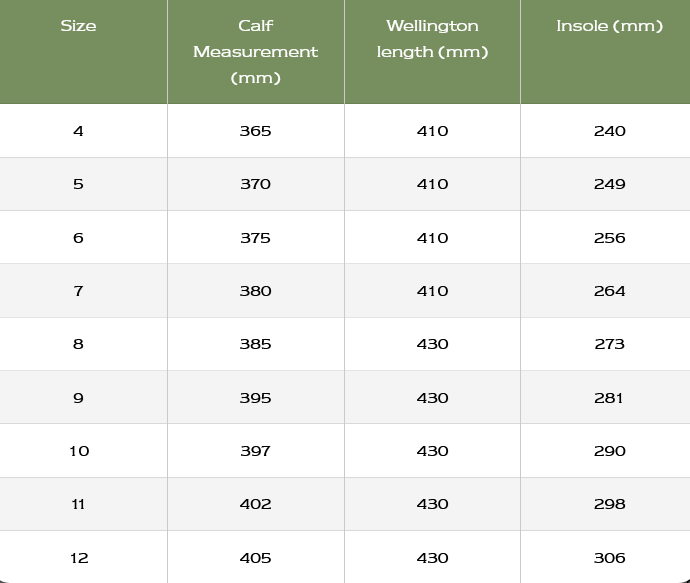
Task: Click the Size column header
Action: pyautogui.click(x=78, y=26)
